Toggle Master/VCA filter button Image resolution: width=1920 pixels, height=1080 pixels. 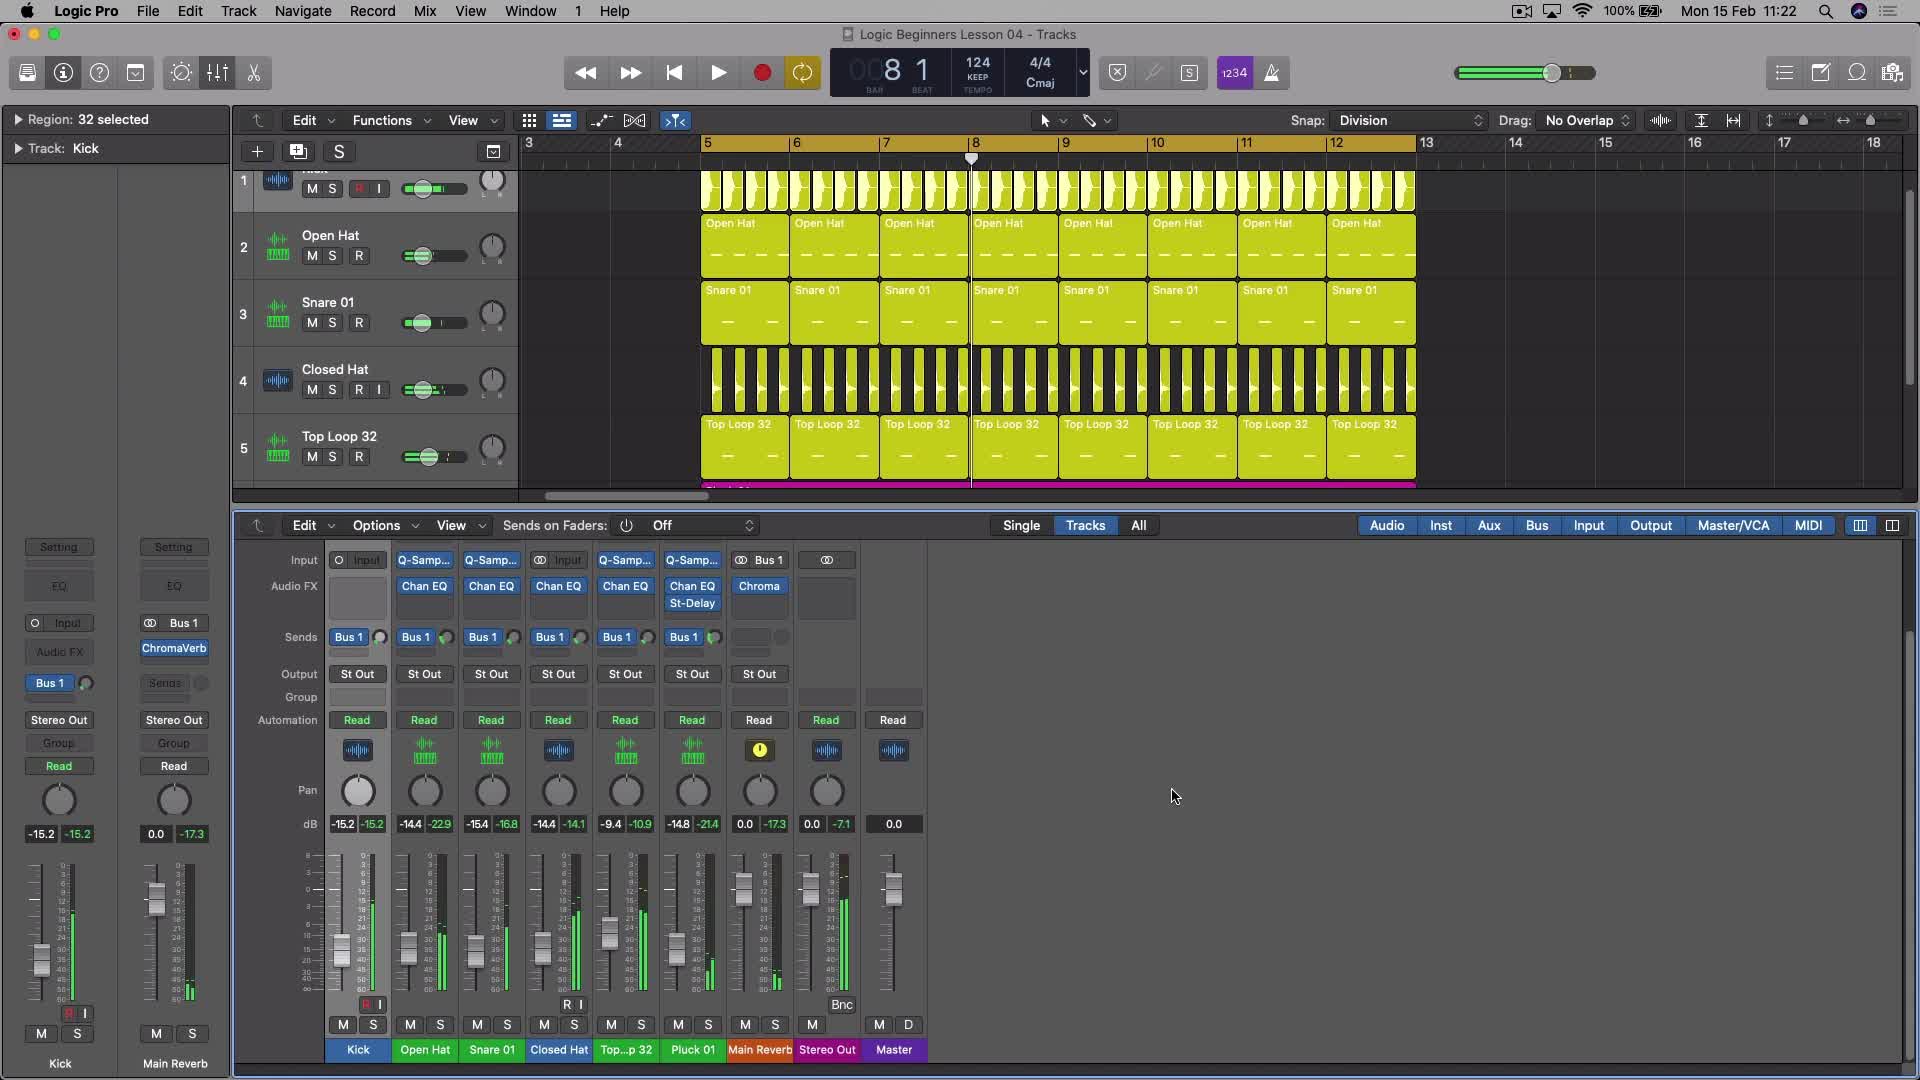(x=1733, y=526)
